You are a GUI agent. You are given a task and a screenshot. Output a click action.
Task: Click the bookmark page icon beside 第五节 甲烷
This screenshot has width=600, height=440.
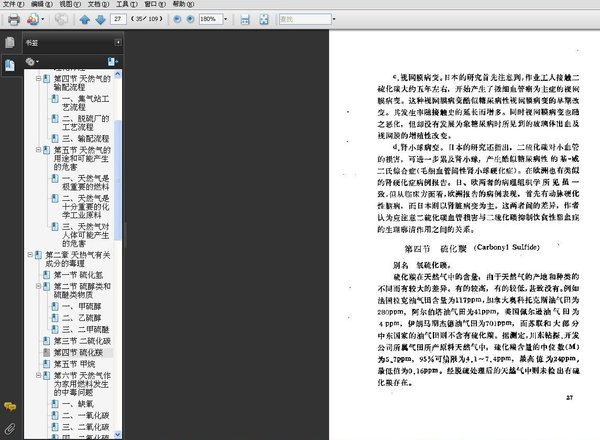pos(47,364)
